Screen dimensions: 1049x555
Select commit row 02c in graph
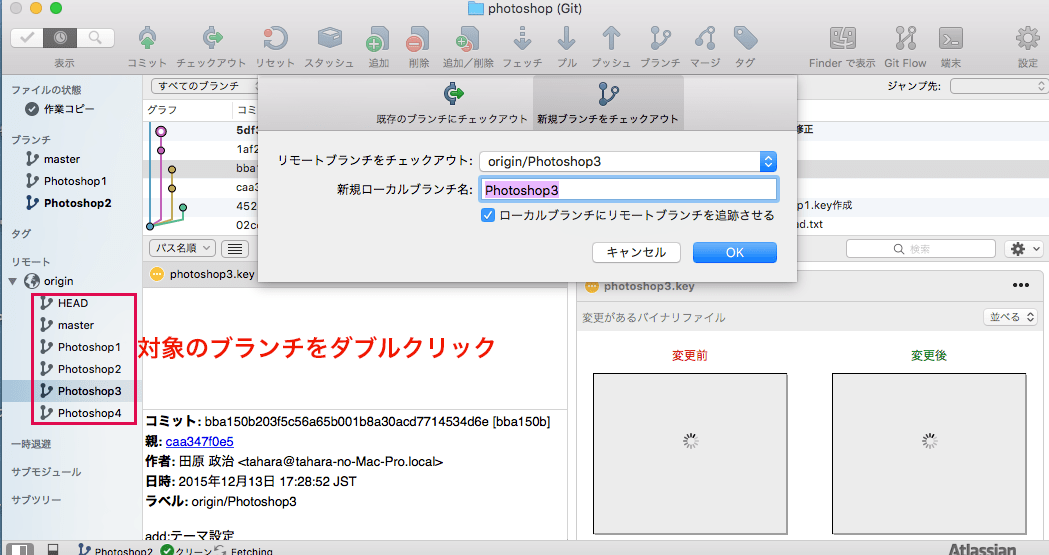point(201,225)
